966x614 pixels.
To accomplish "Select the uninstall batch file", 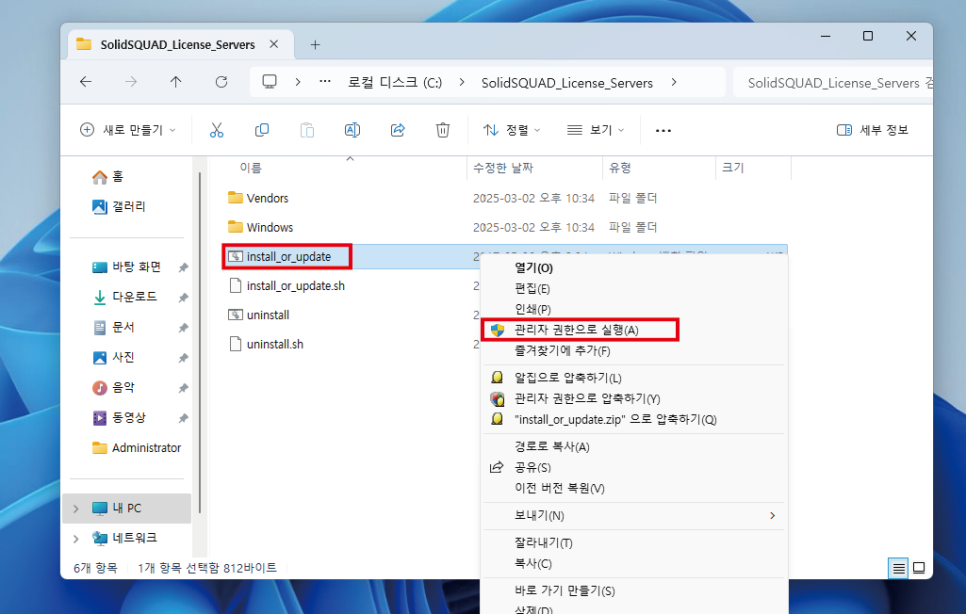I will 267,315.
